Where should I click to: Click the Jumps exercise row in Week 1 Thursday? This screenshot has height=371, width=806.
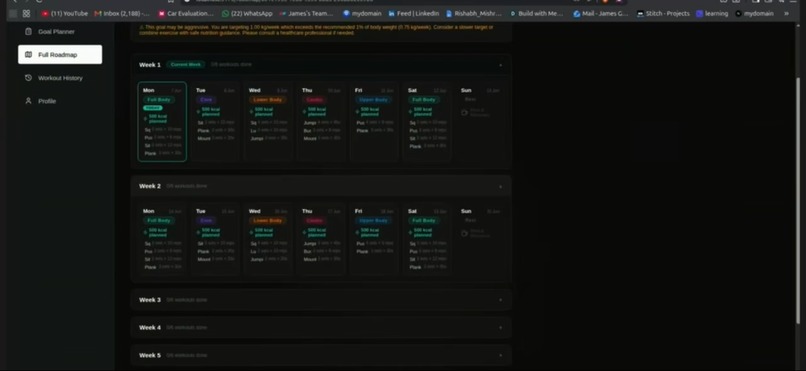click(x=321, y=122)
